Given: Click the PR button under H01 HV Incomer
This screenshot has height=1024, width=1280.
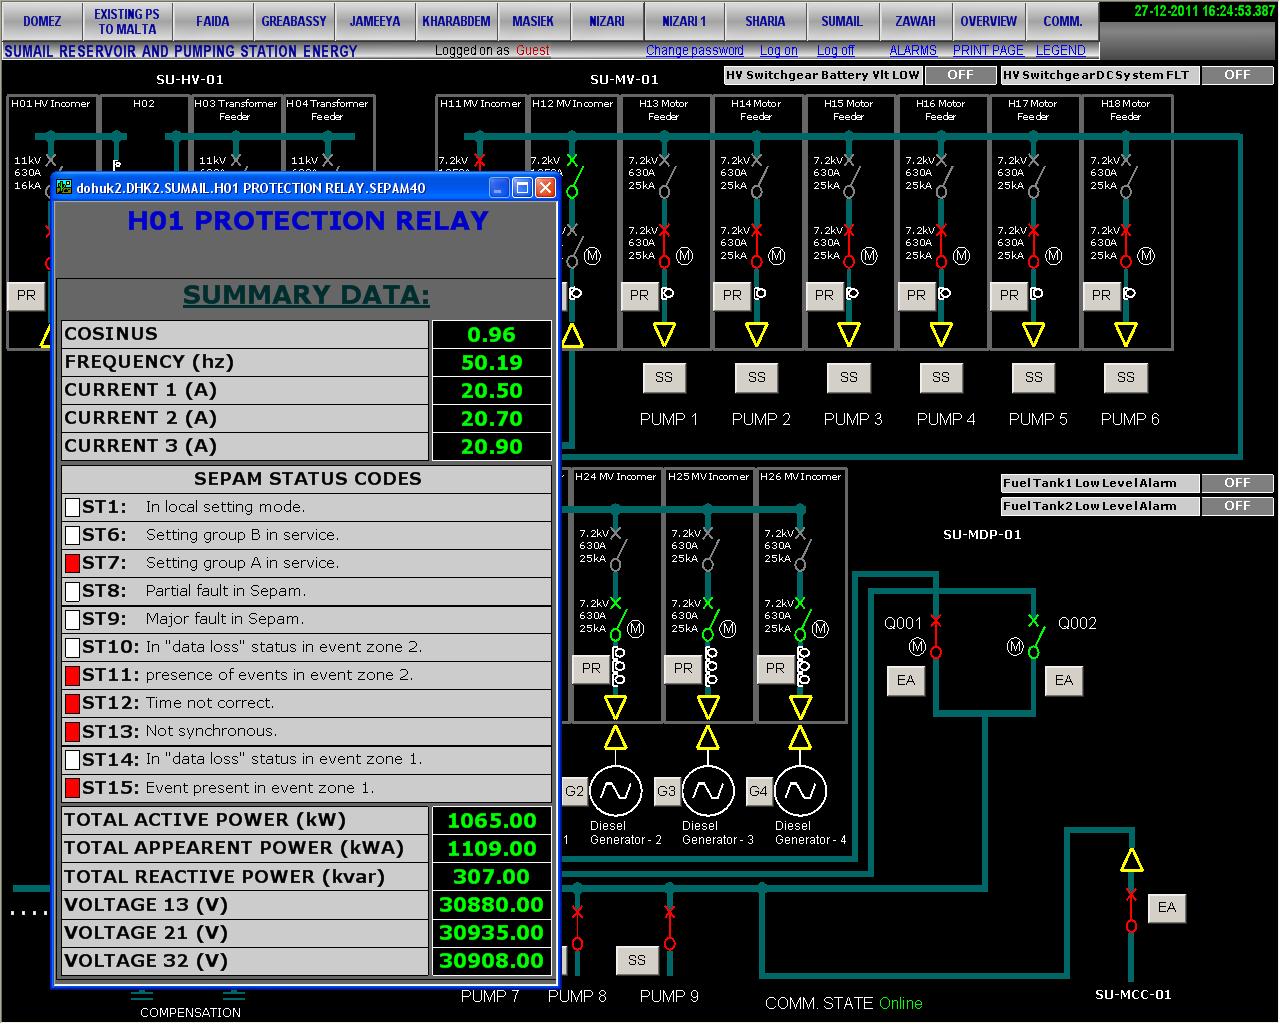Looking at the screenshot, I should point(27,295).
